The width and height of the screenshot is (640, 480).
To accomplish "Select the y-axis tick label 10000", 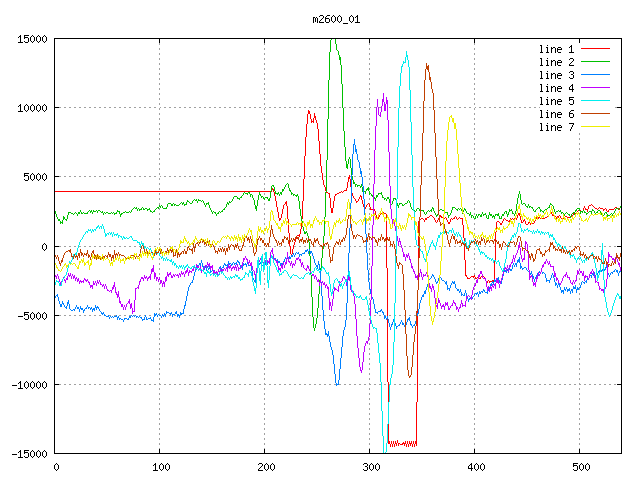I will (x=31, y=108).
